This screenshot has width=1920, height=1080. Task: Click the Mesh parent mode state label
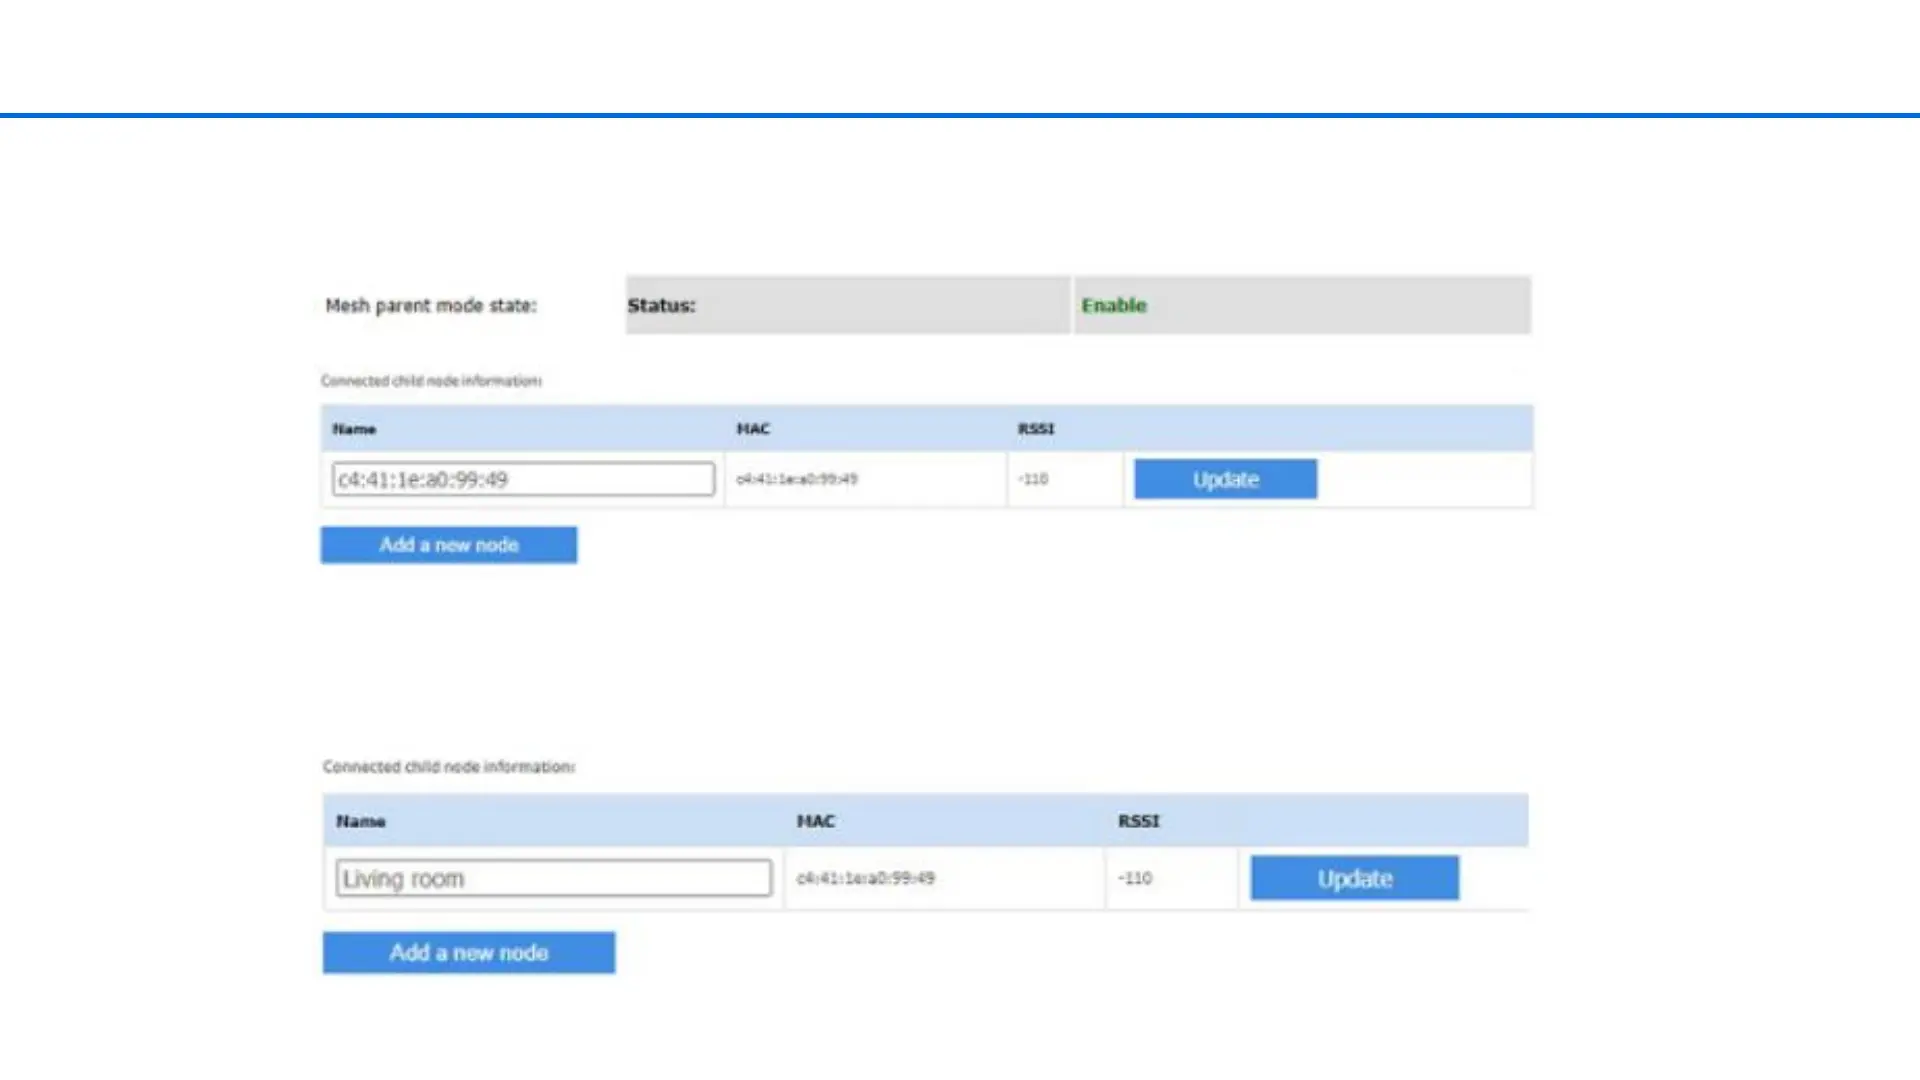tap(430, 305)
